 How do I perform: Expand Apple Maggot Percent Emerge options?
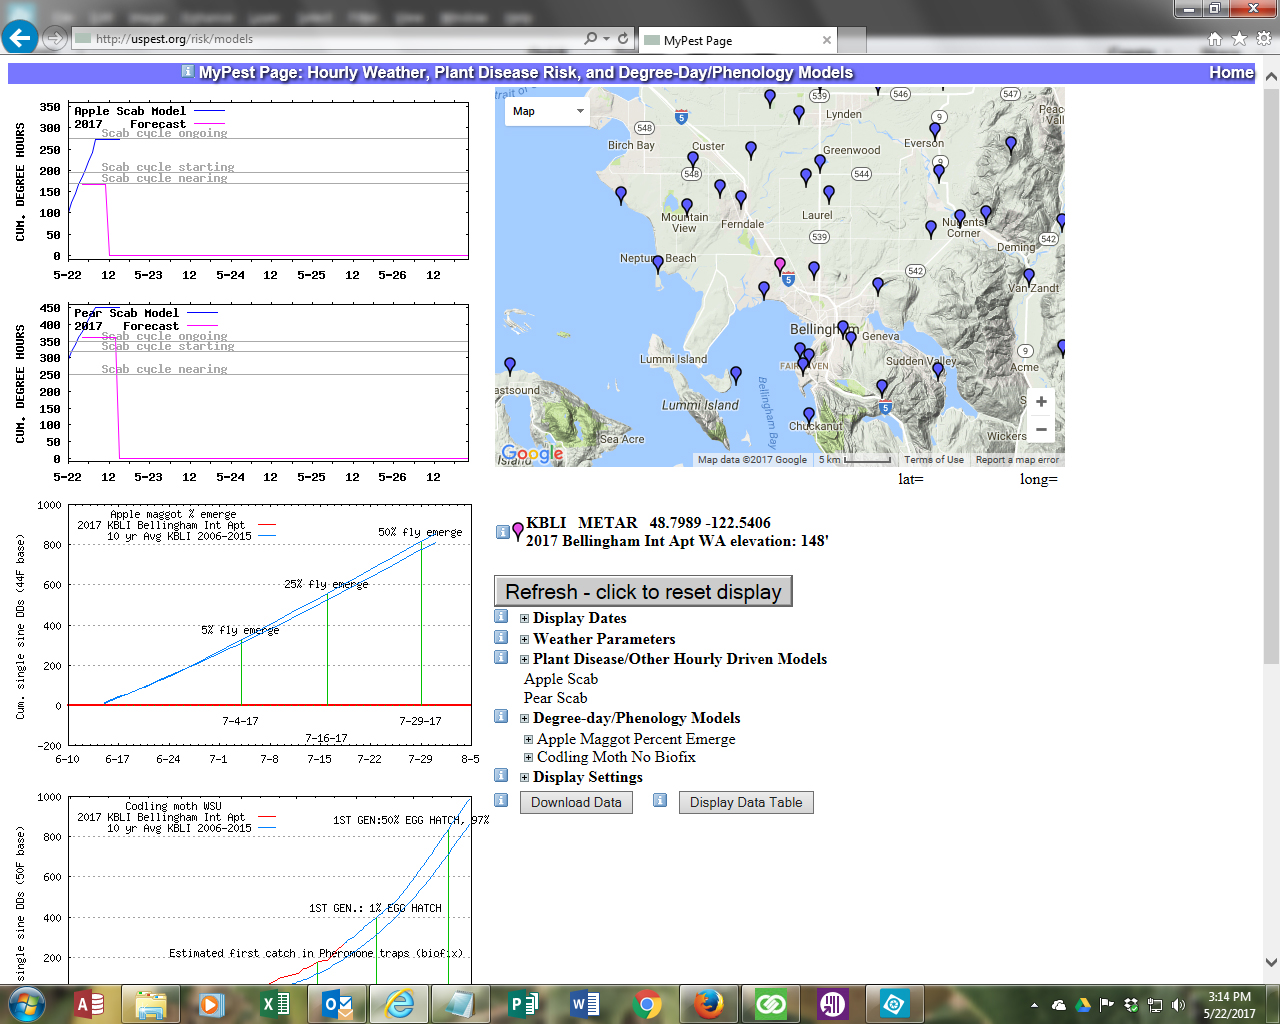point(528,739)
